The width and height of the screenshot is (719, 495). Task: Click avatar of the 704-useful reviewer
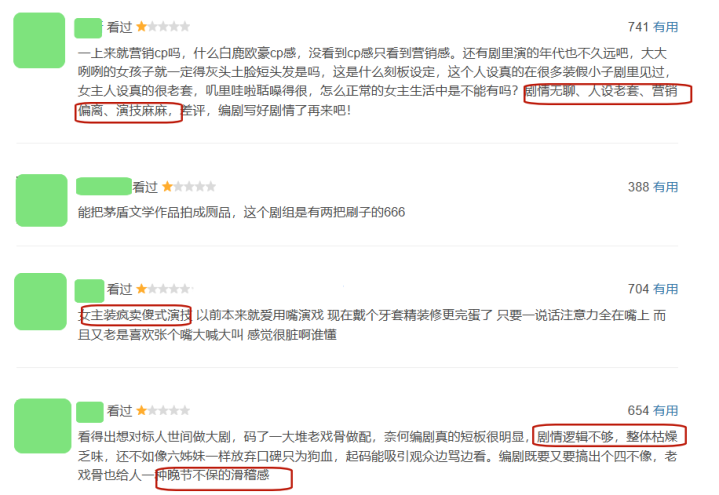(x=40, y=301)
